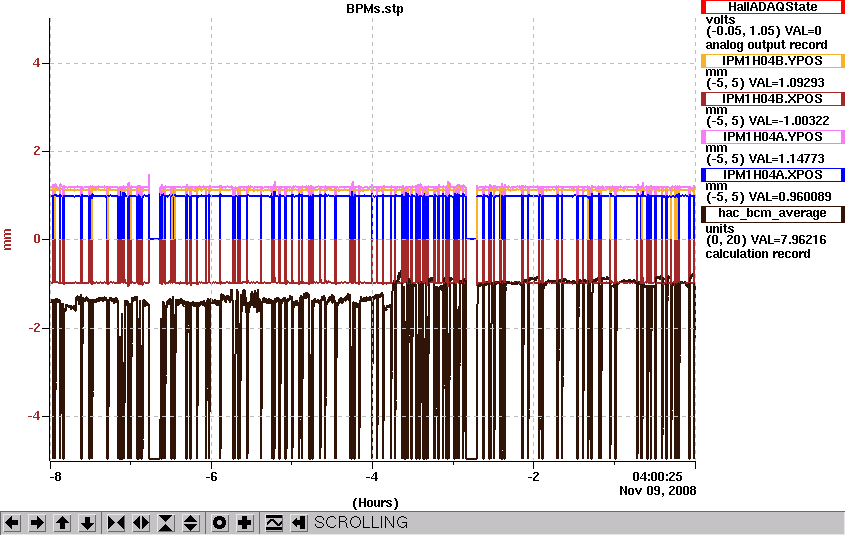This screenshot has width=845, height=535.
Task: Click the 'volts' unit under HallADAQState
Action: click(721, 20)
